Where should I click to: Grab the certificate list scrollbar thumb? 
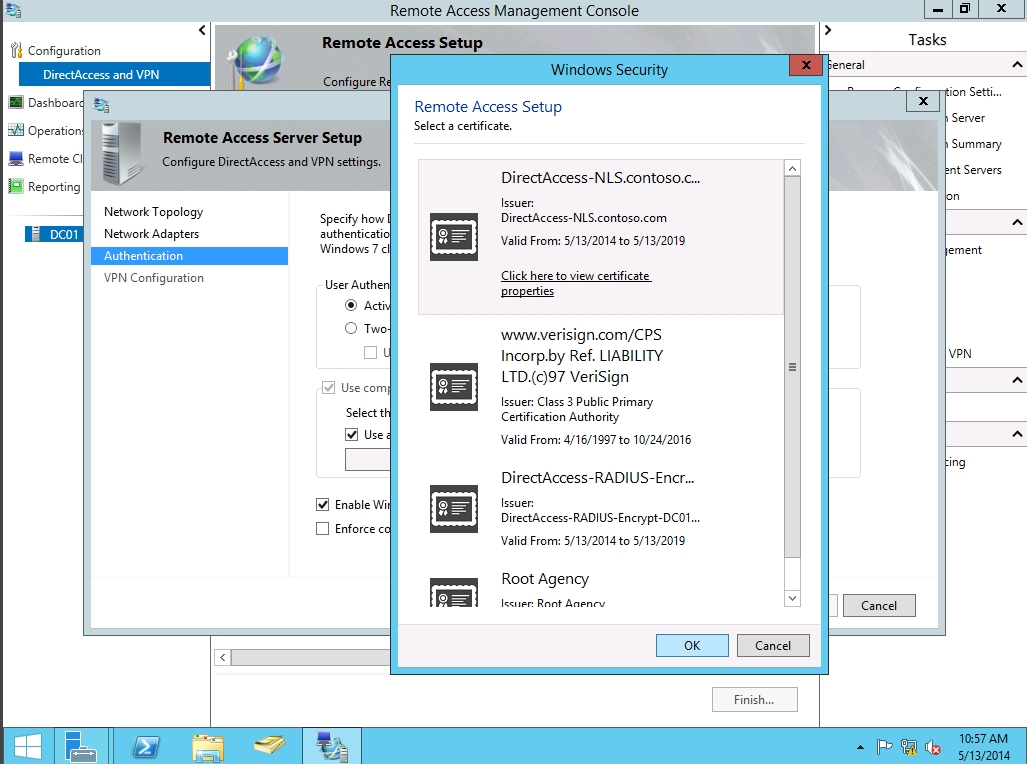[792, 367]
